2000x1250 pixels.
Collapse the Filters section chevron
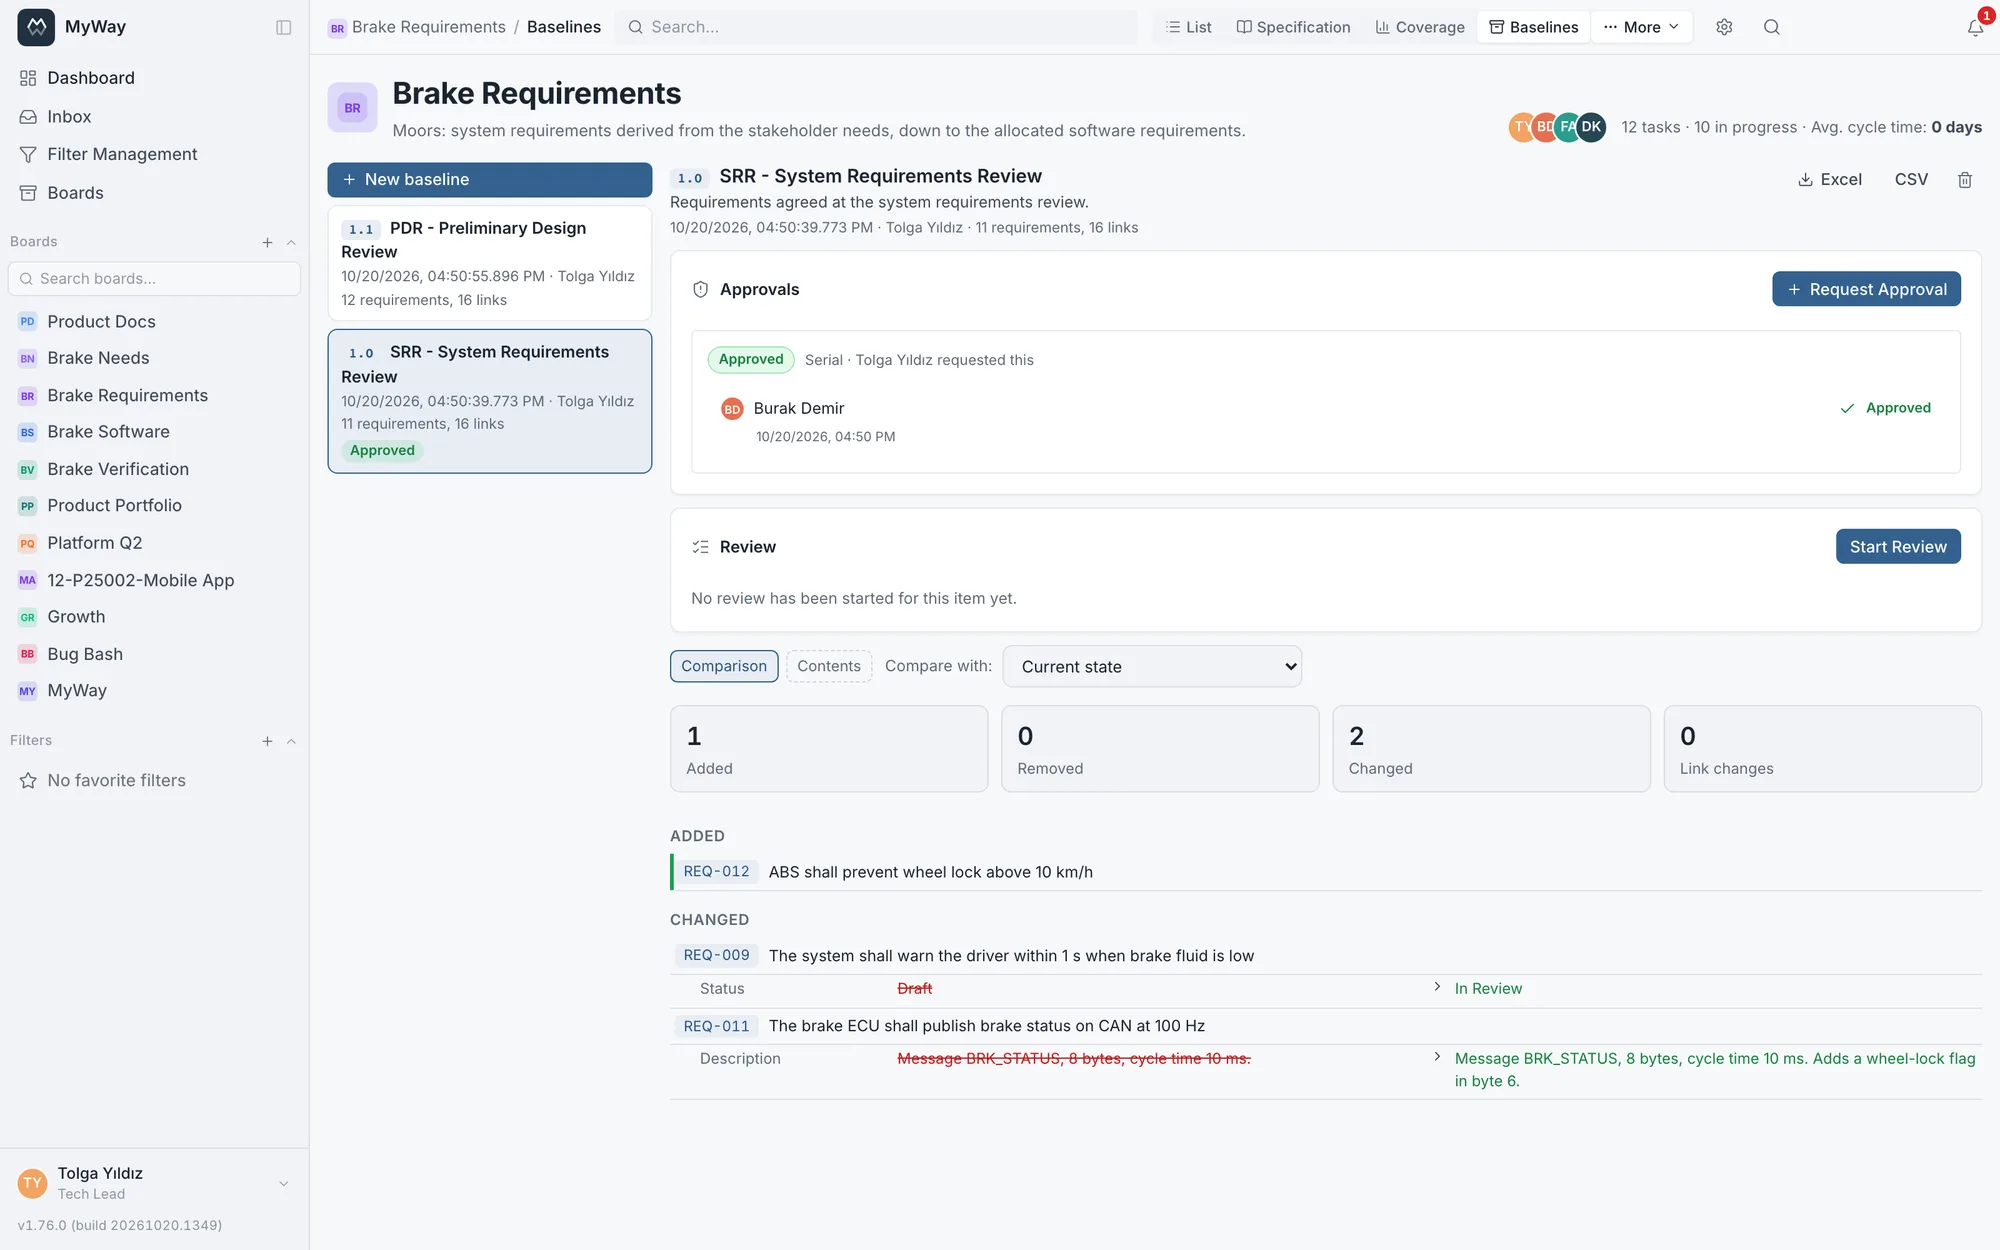coord(291,741)
